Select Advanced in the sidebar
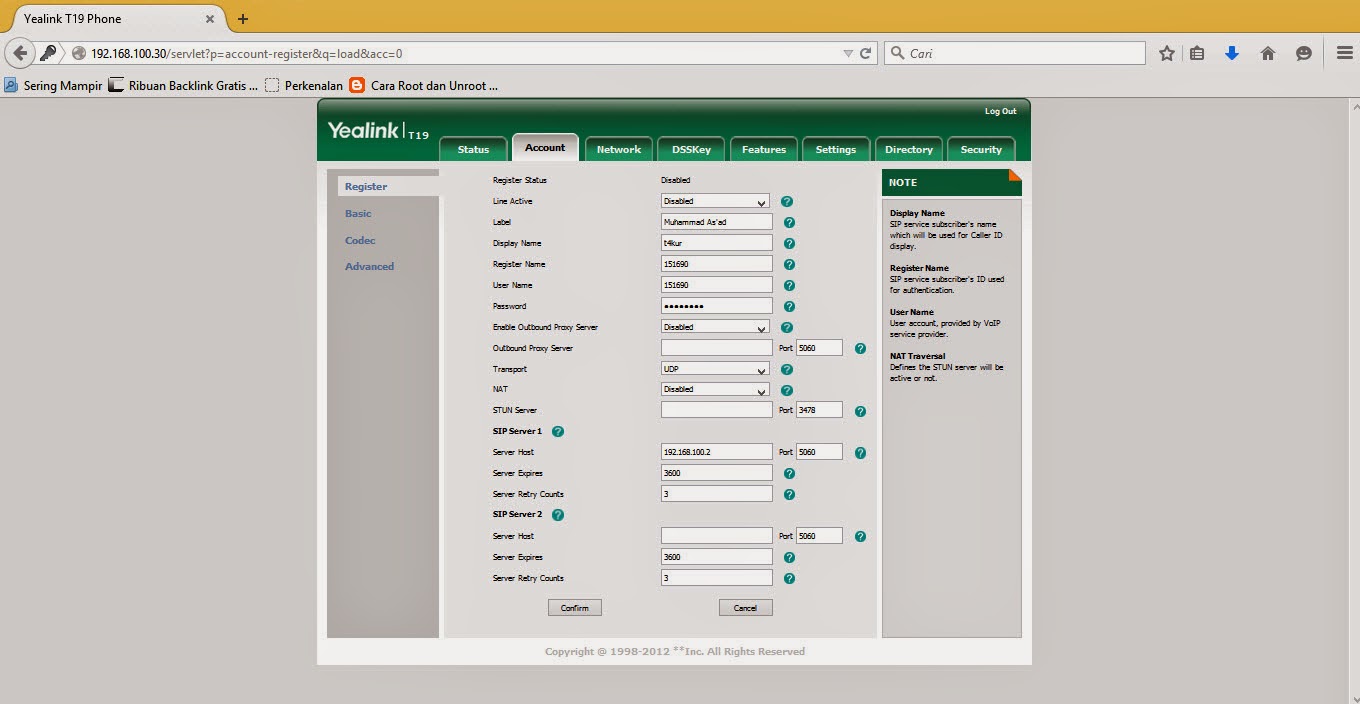Screen dimensions: 1360x704 point(369,267)
